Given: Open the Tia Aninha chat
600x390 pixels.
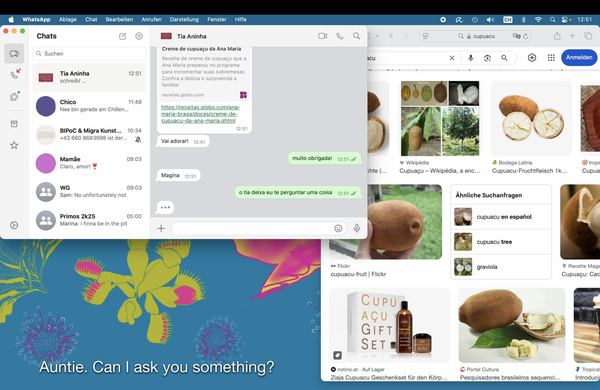Looking at the screenshot, I should [x=89, y=77].
